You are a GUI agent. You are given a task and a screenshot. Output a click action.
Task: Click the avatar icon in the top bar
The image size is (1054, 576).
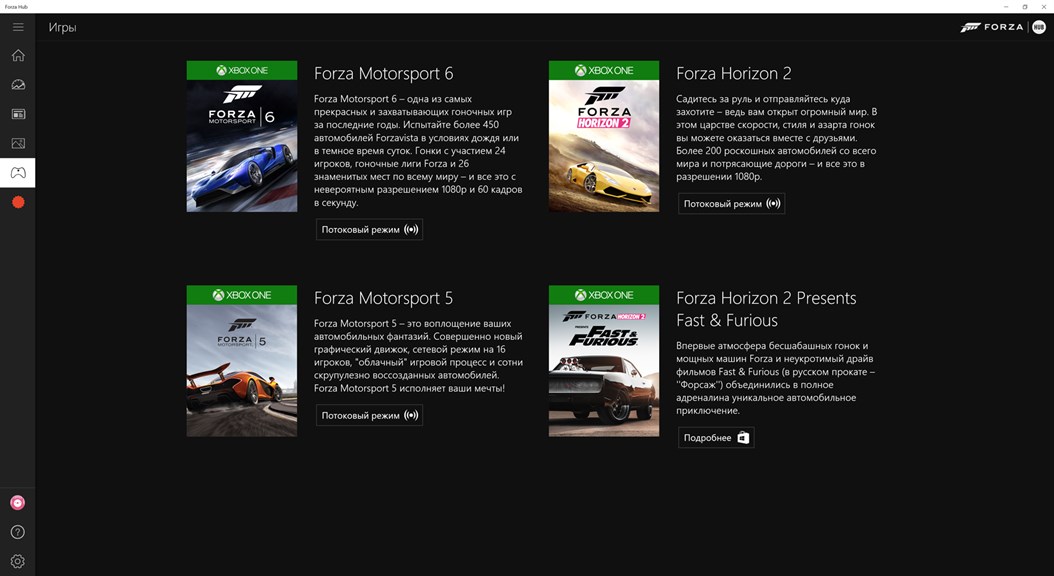click(x=1037, y=27)
